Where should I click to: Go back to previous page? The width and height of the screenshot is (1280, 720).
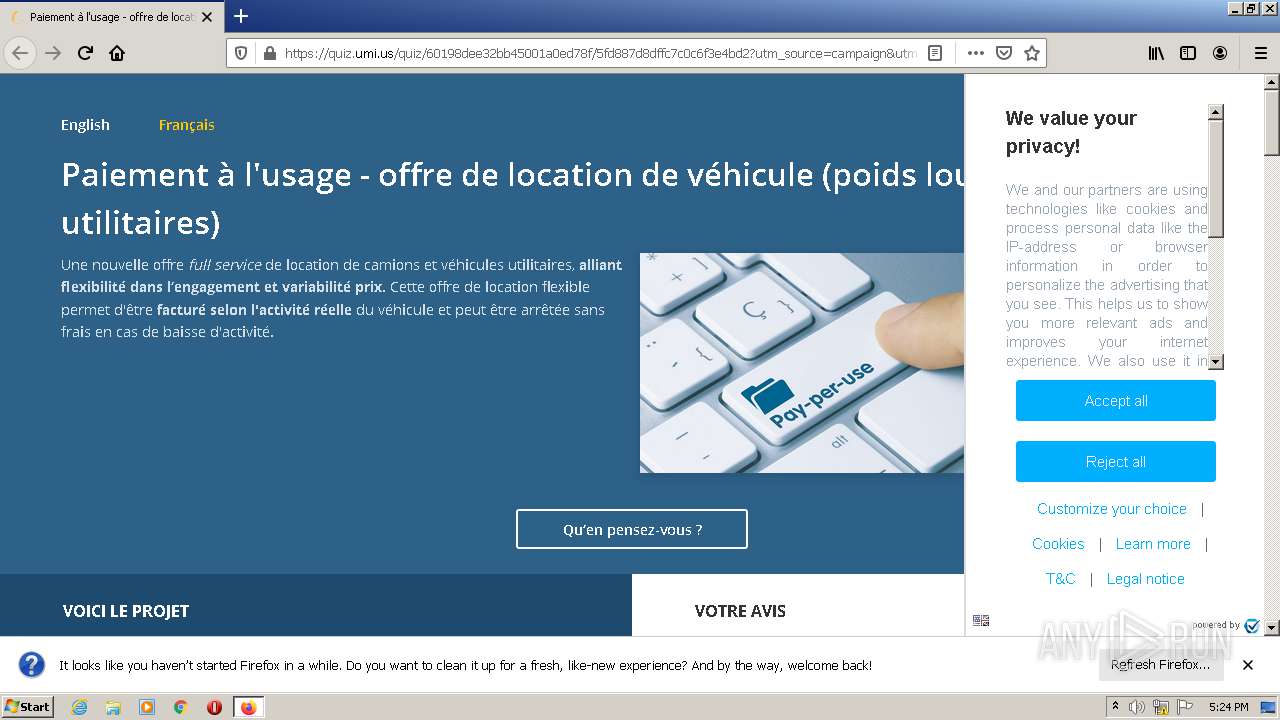click(20, 53)
